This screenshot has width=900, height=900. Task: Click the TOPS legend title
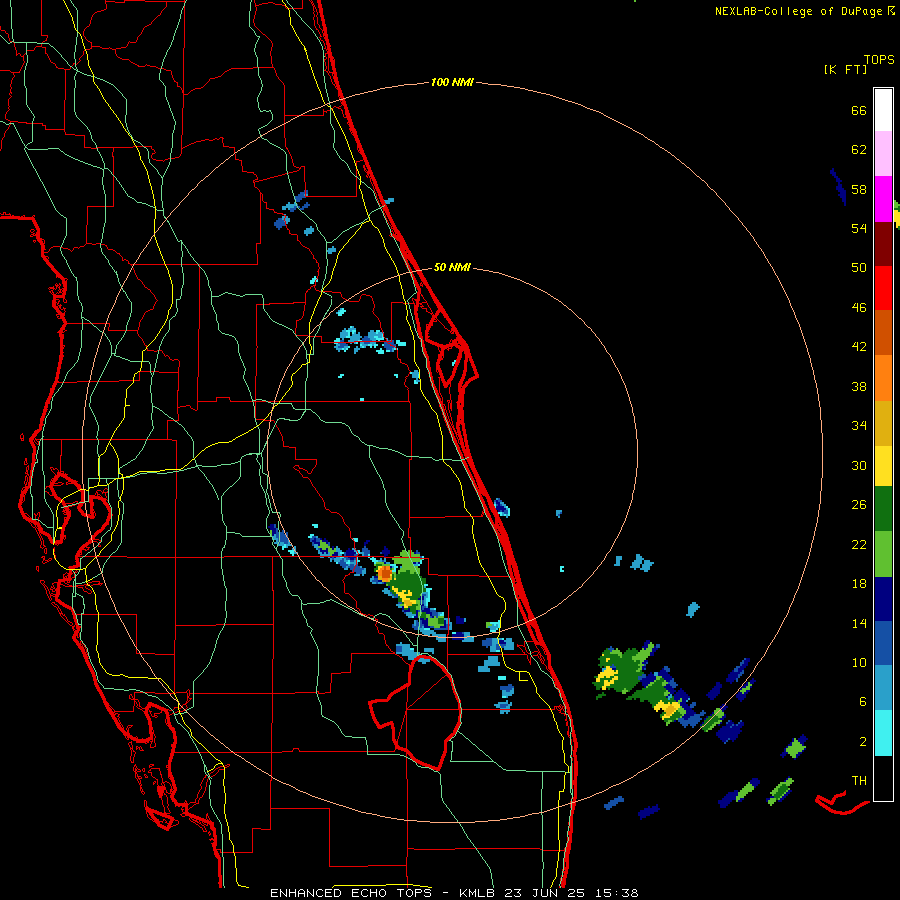click(x=879, y=60)
